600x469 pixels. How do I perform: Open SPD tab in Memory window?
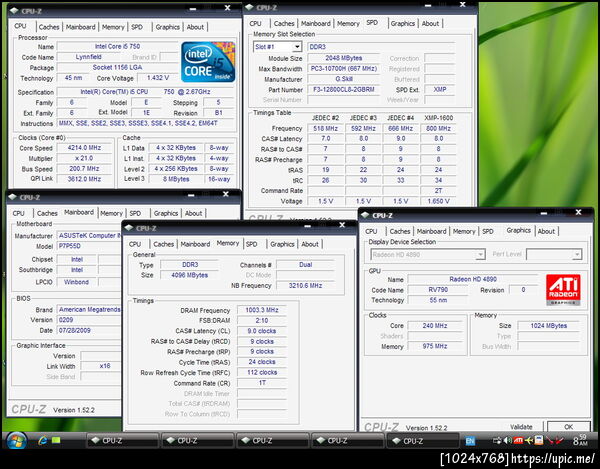[251, 244]
